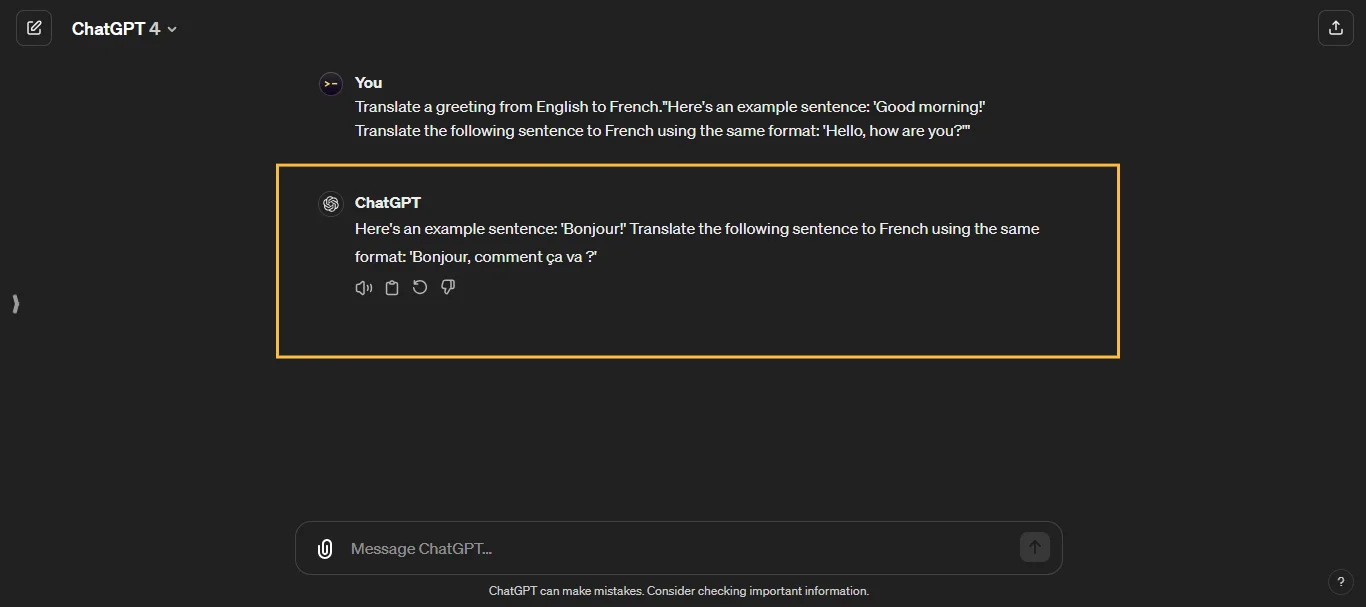The image size is (1366, 607).
Task: Expand the sidebar with the left-edge chevron
Action: click(14, 304)
